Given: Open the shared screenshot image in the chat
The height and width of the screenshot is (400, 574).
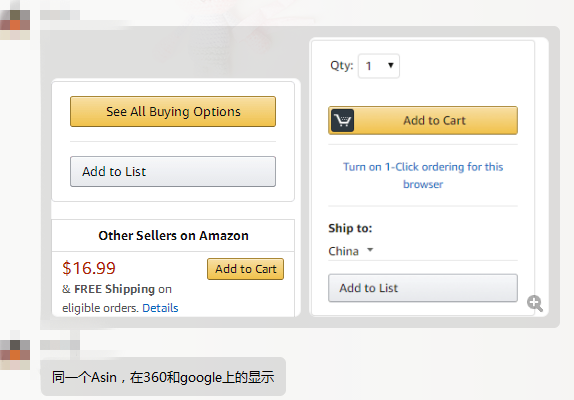Looking at the screenshot, I should 300,177.
